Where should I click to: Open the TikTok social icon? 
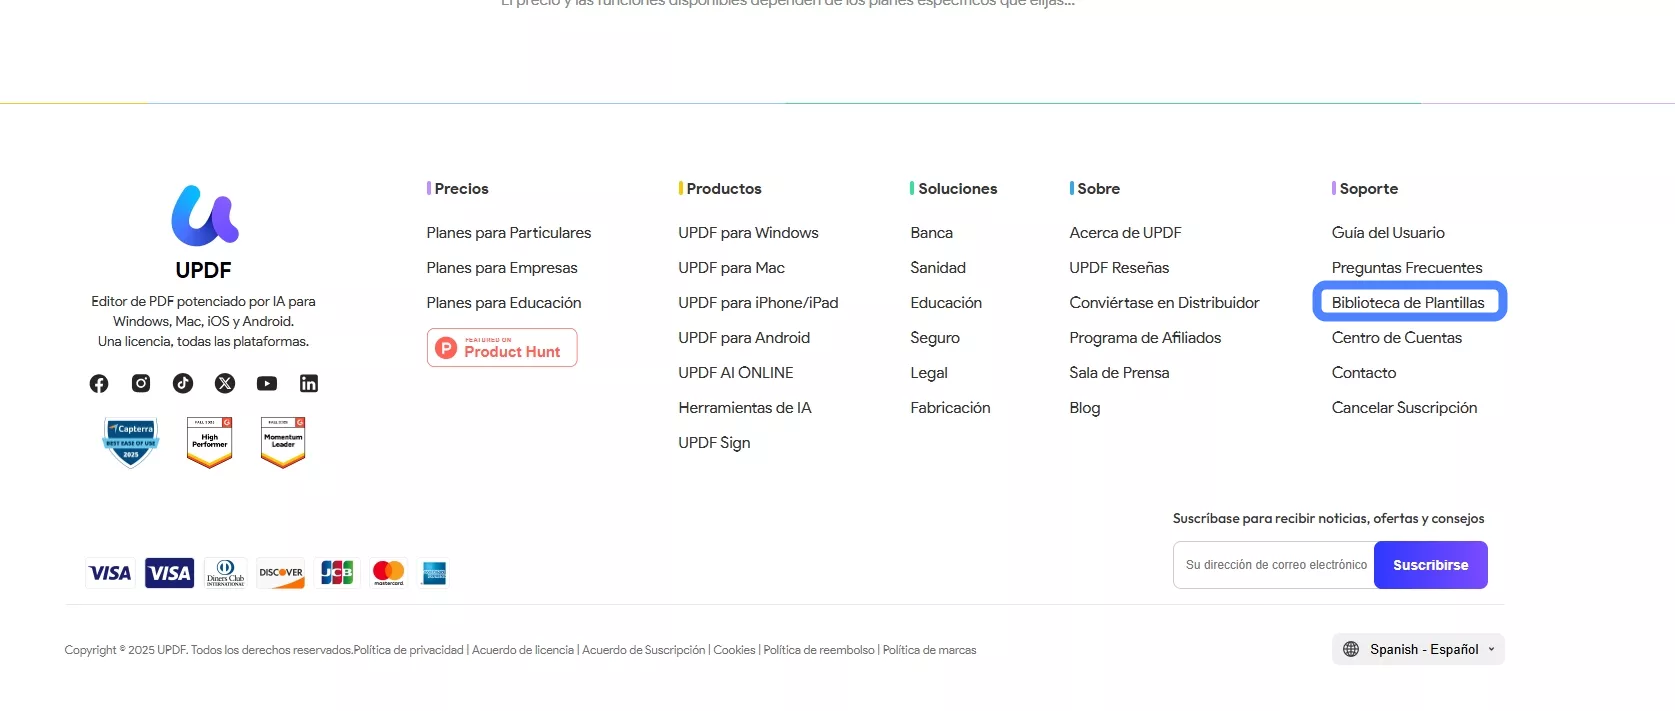[183, 383]
